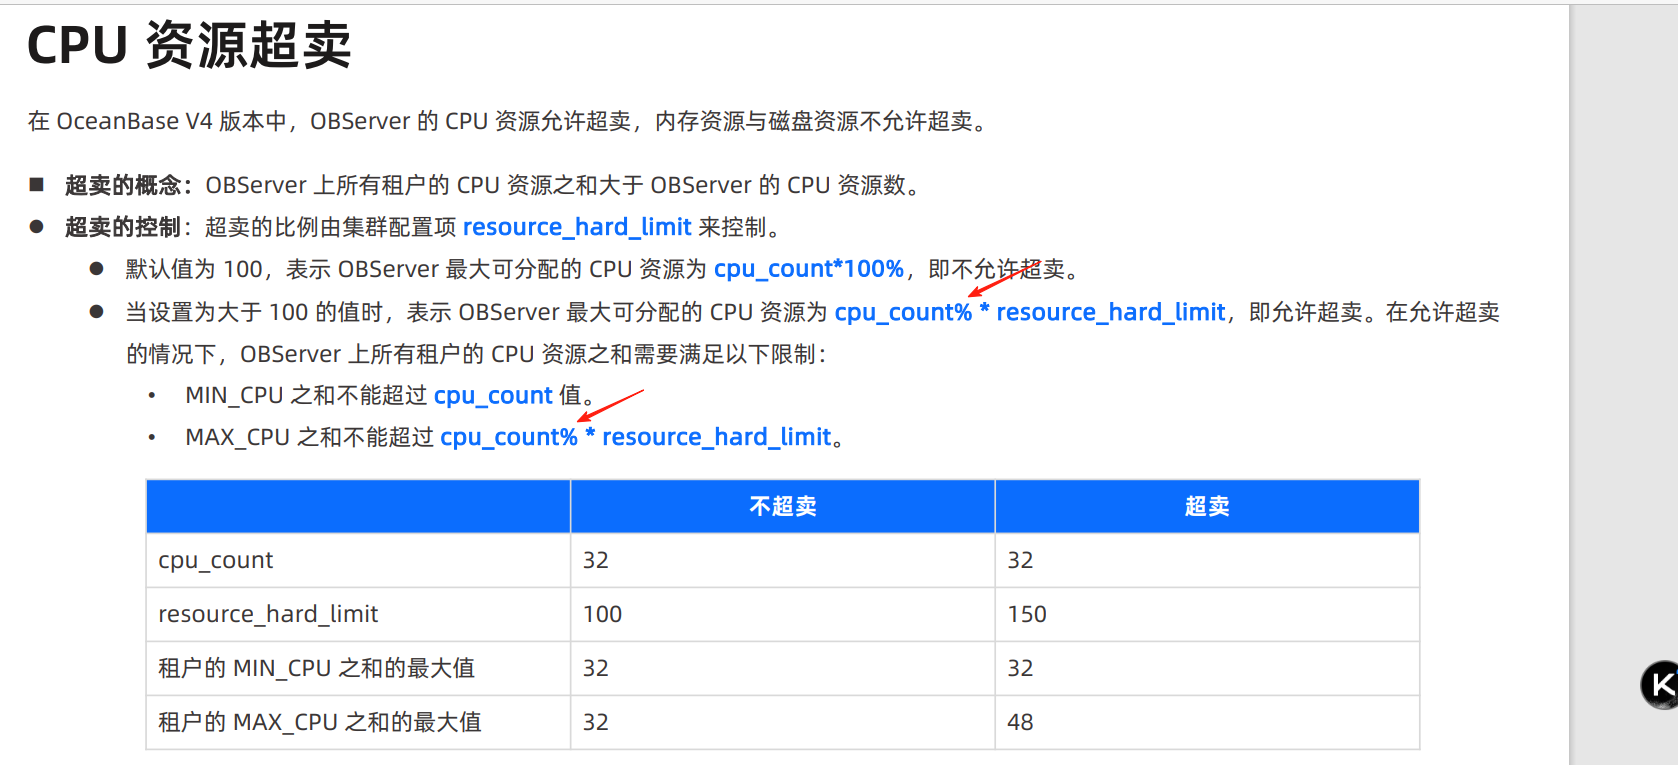
Task: Click the 32 under 不超卖 in cpu_count row
Action: (x=596, y=560)
